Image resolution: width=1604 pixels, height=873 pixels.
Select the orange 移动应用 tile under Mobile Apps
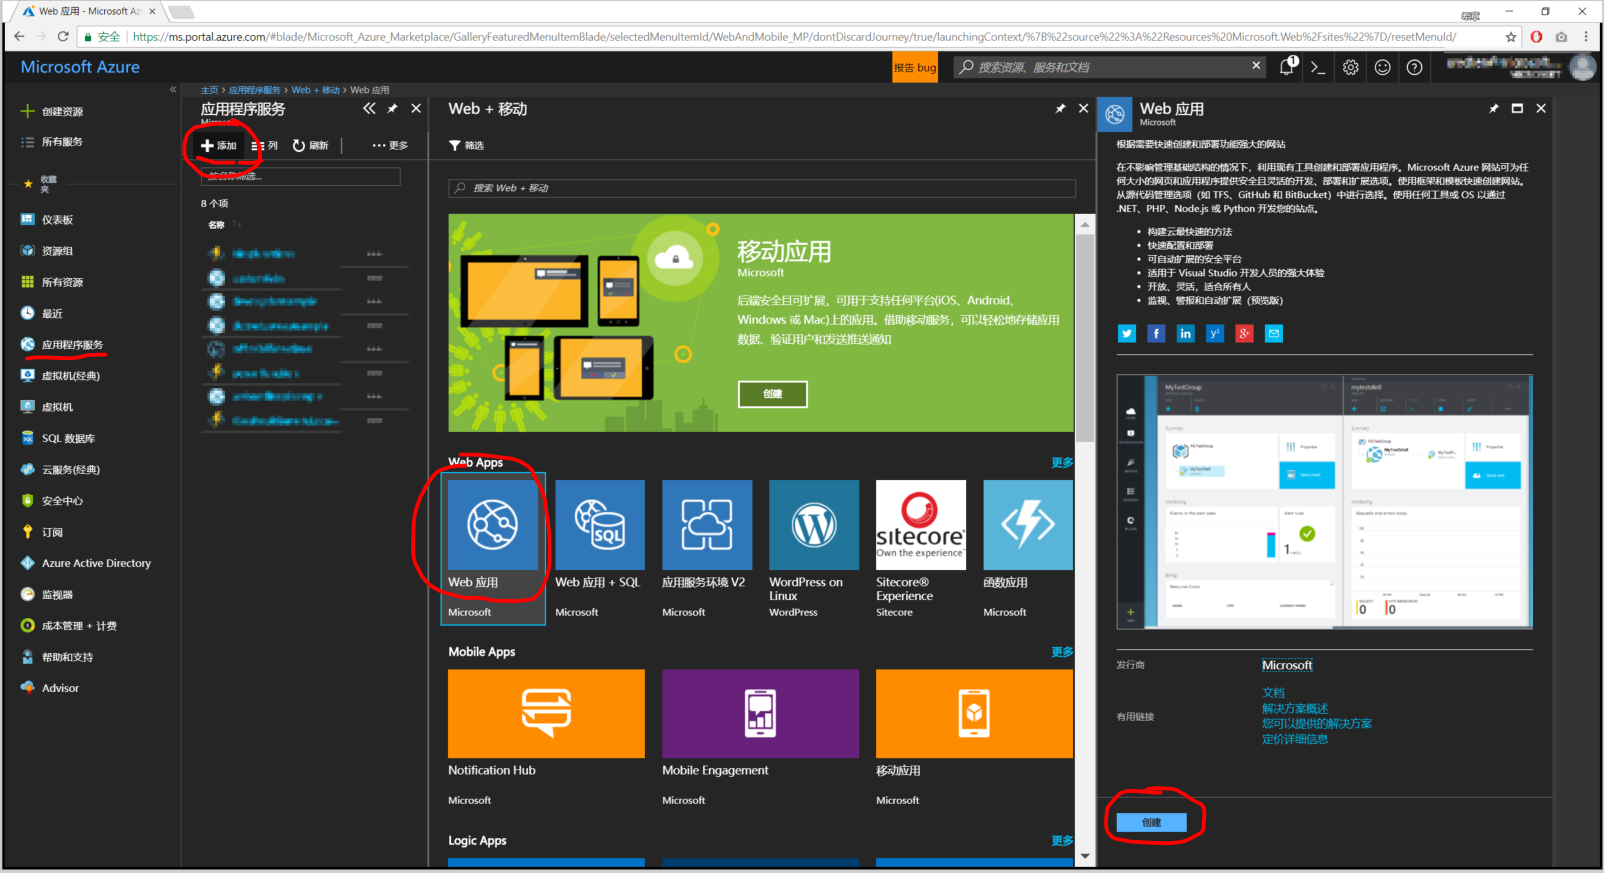coord(974,738)
